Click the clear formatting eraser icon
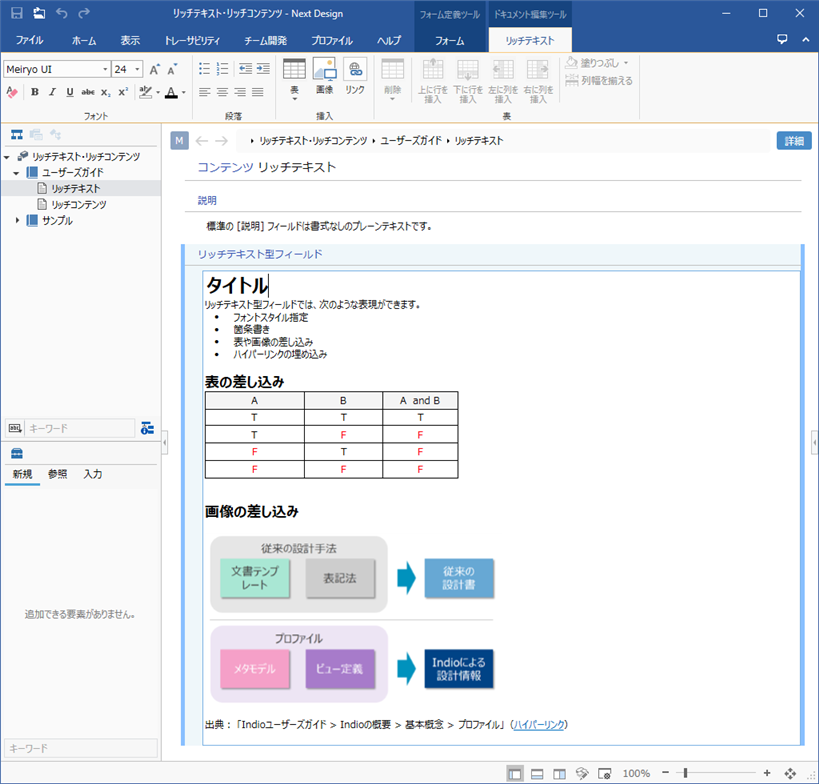 (12, 92)
